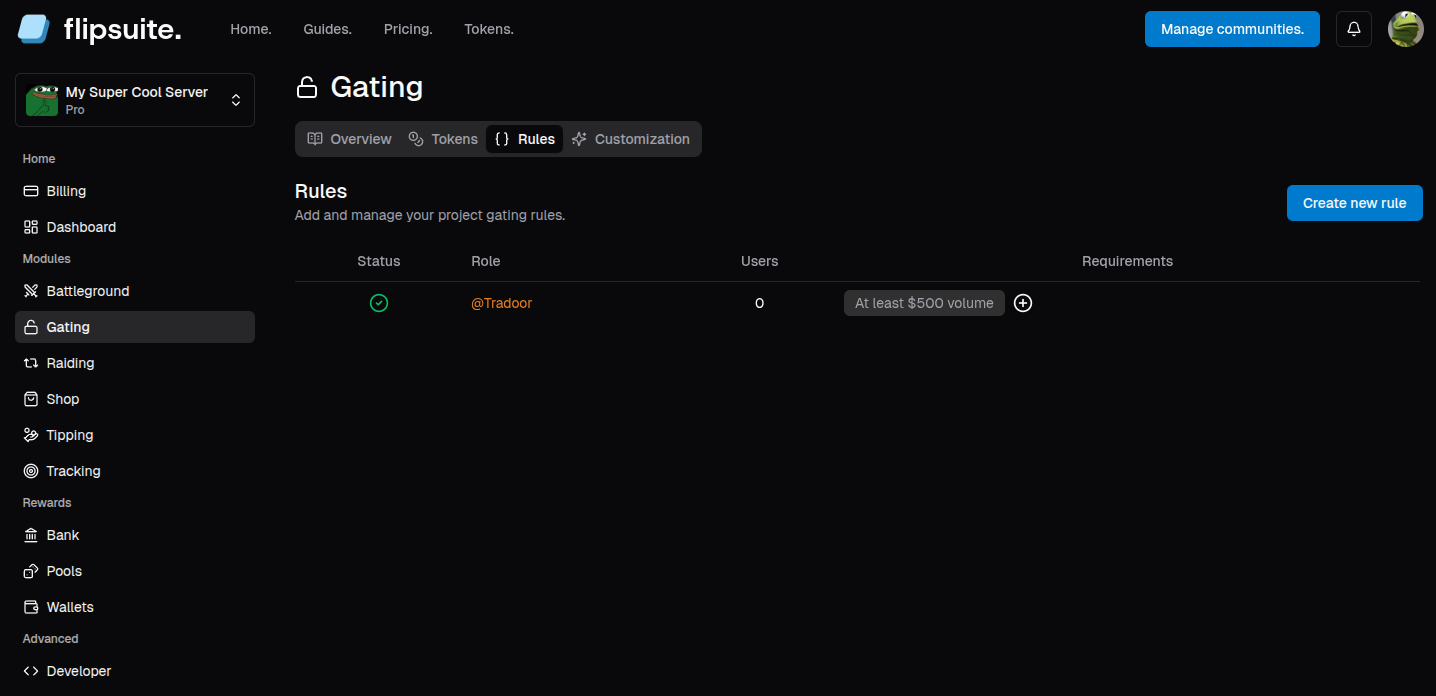The image size is (1436, 696).
Task: Click the Tokens tab coins icon
Action: click(416, 139)
